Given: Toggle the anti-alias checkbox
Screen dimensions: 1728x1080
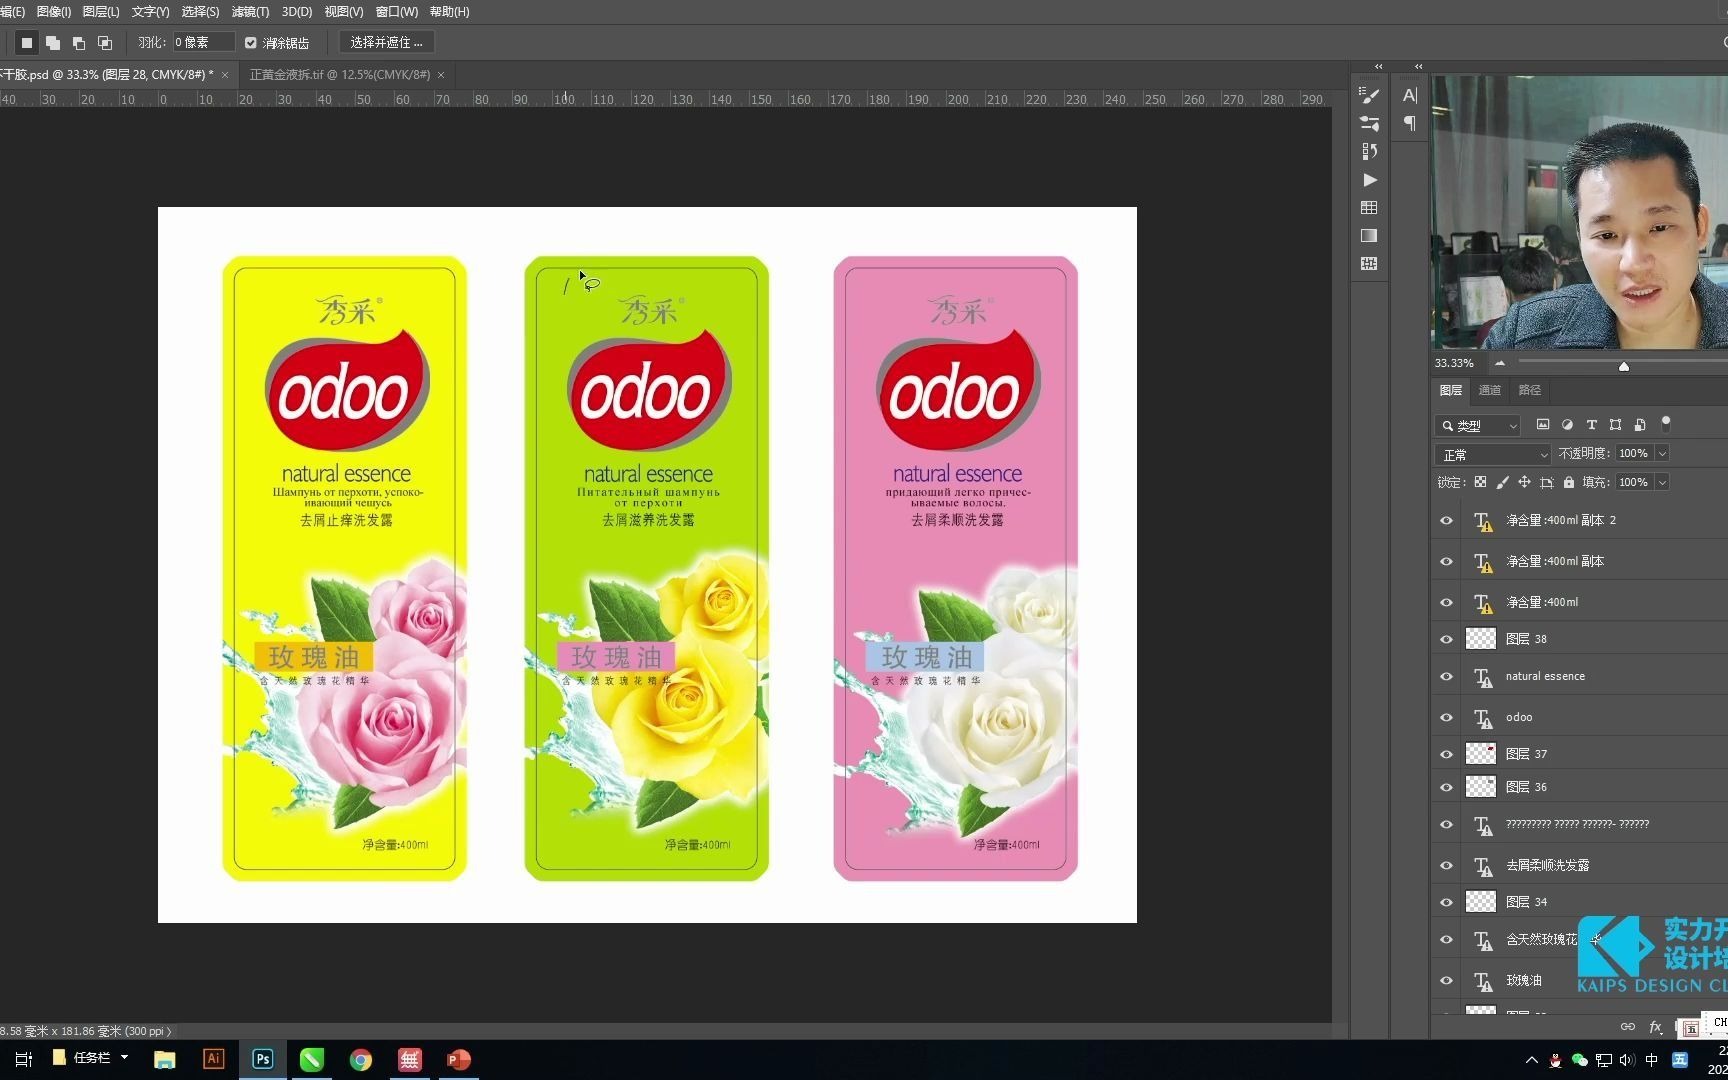Looking at the screenshot, I should 251,42.
